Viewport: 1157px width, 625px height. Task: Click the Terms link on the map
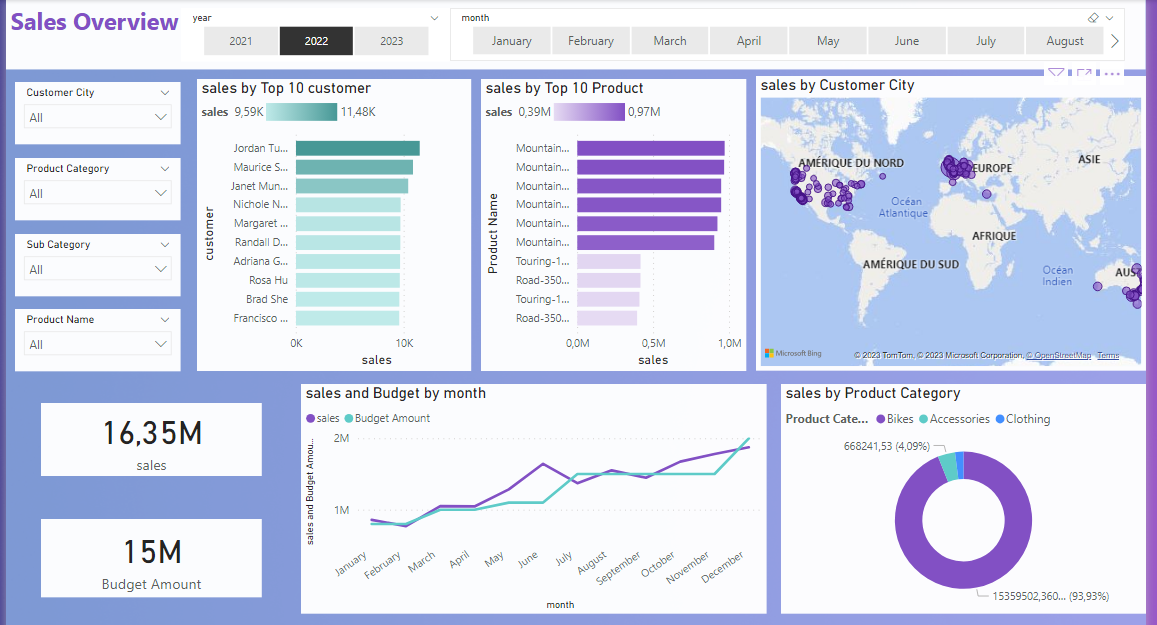1107,354
